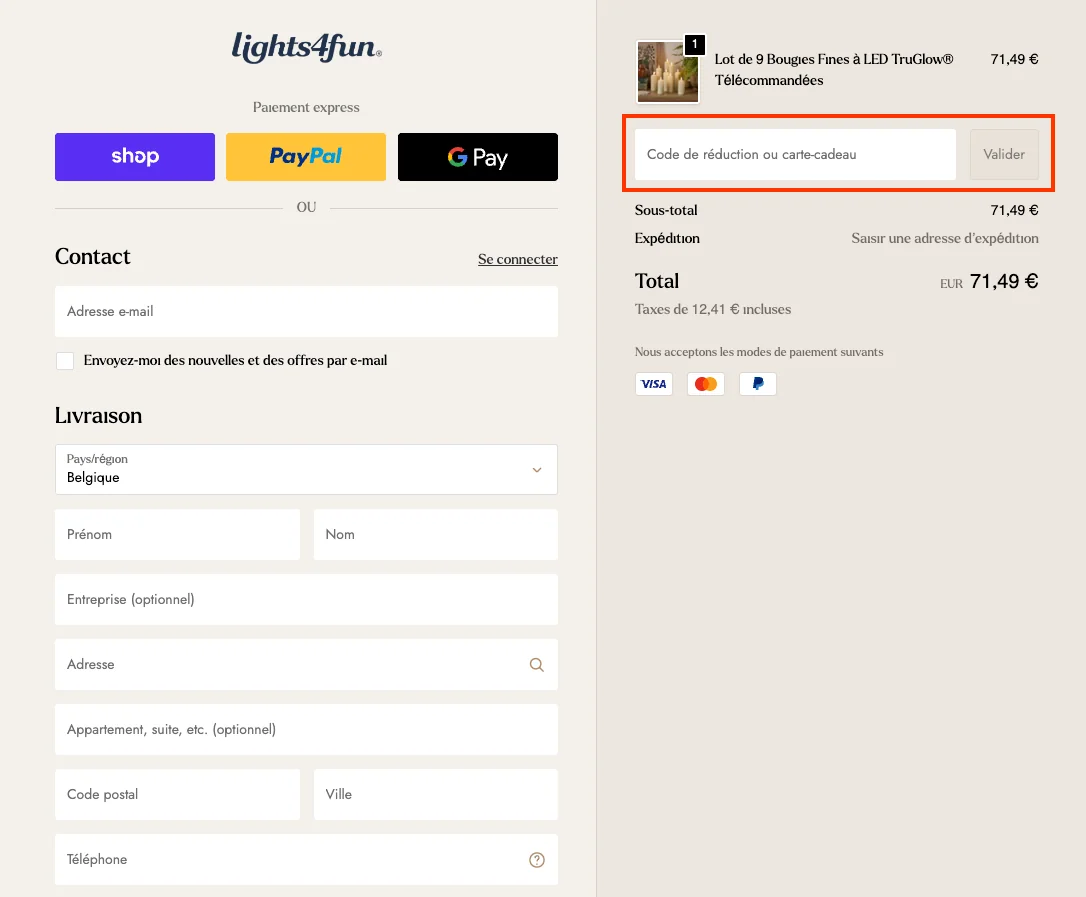Image resolution: width=1086 pixels, height=897 pixels.
Task: Click the PayPal accepted payment icon
Action: pyautogui.click(x=757, y=383)
